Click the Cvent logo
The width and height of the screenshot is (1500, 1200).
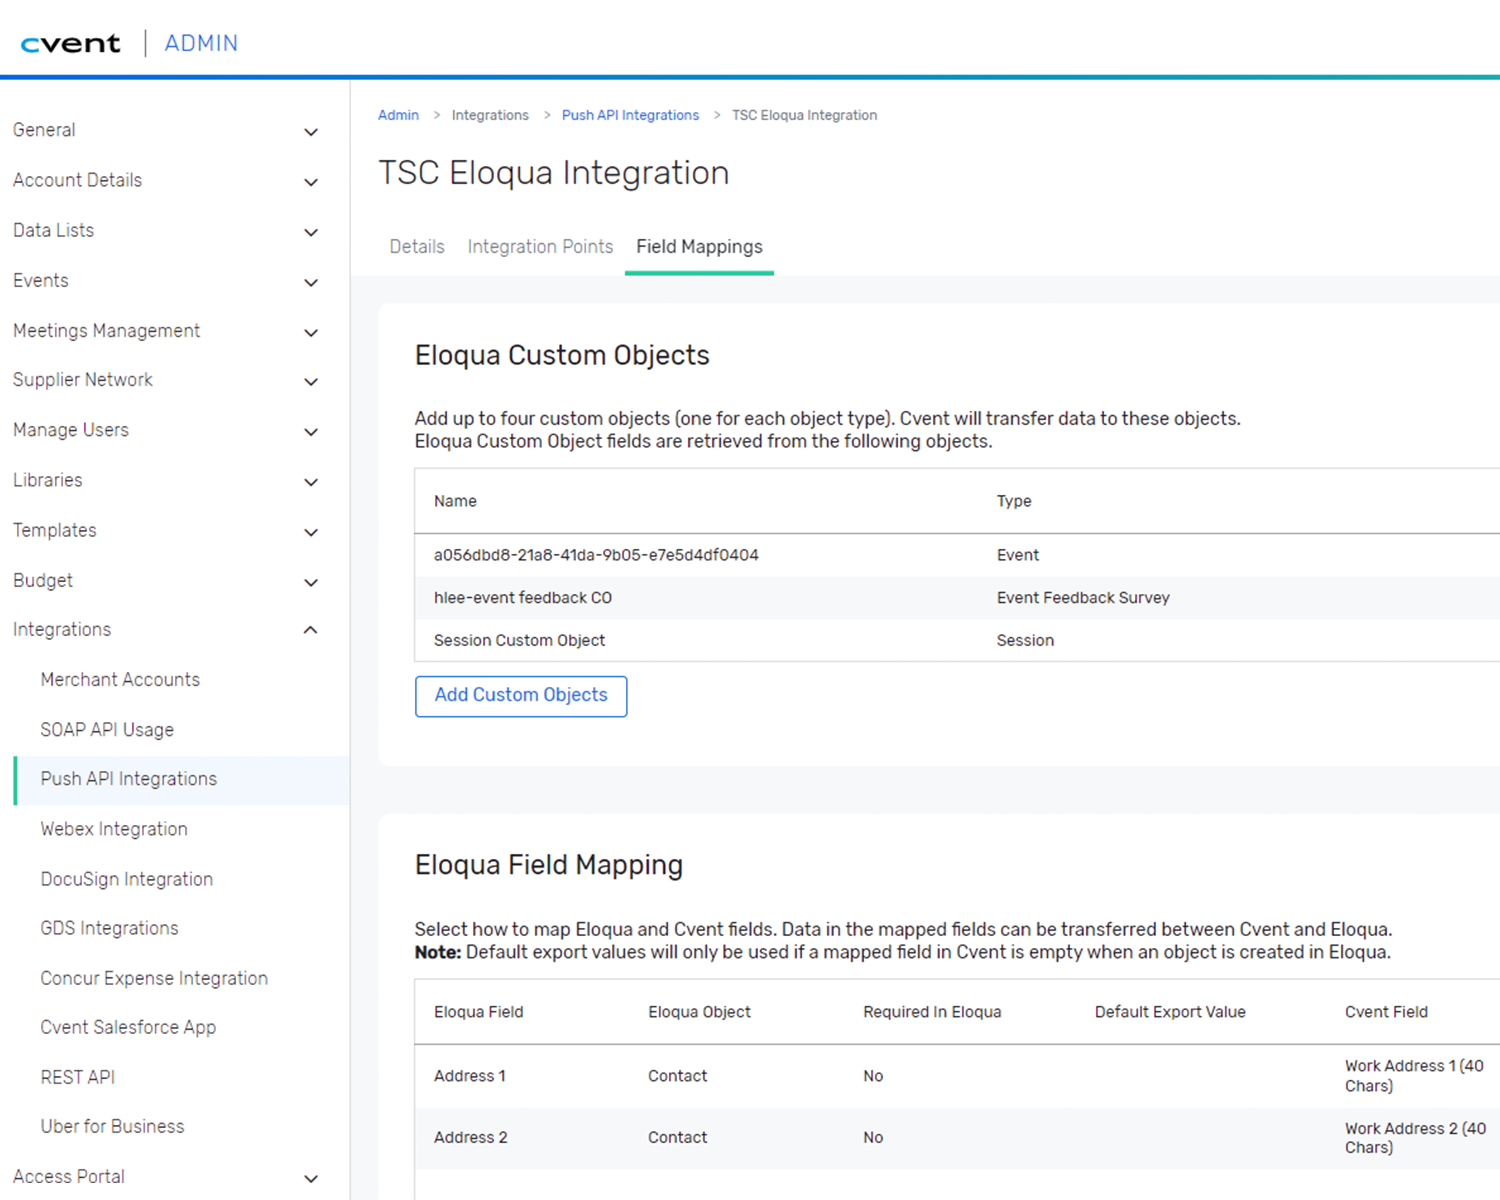coord(70,42)
